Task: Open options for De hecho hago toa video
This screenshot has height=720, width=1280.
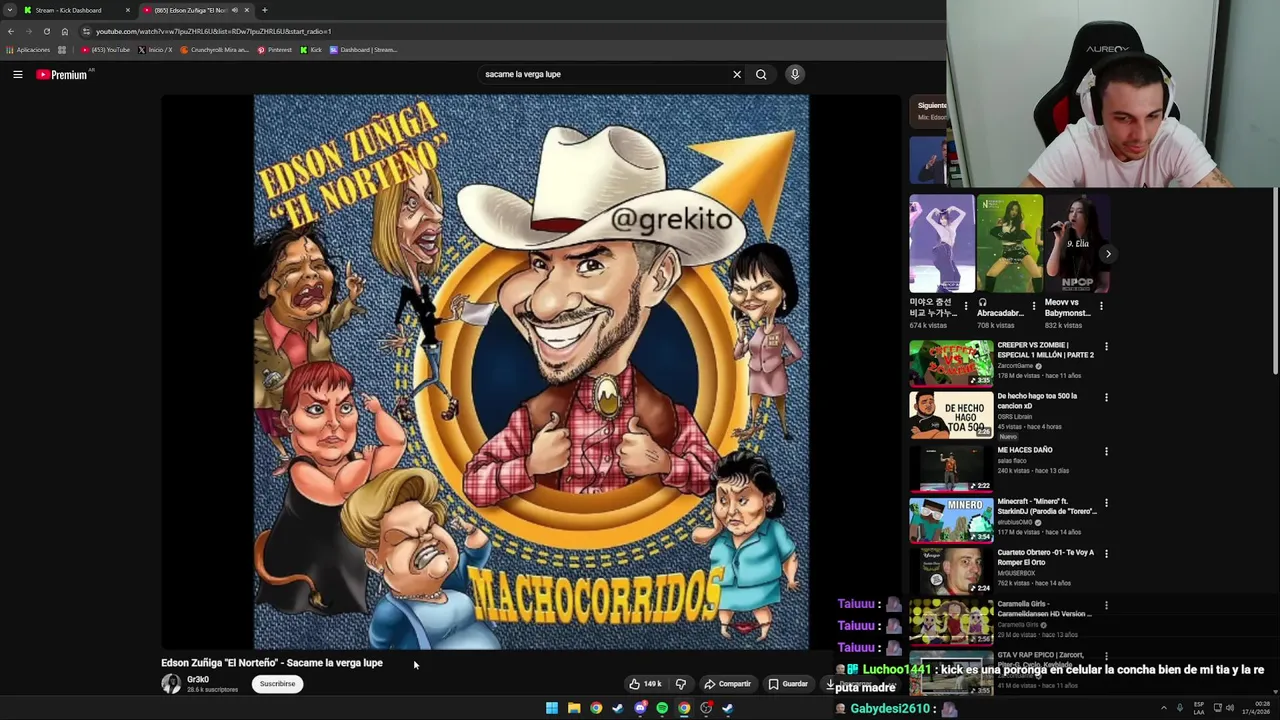Action: pyautogui.click(x=1106, y=397)
